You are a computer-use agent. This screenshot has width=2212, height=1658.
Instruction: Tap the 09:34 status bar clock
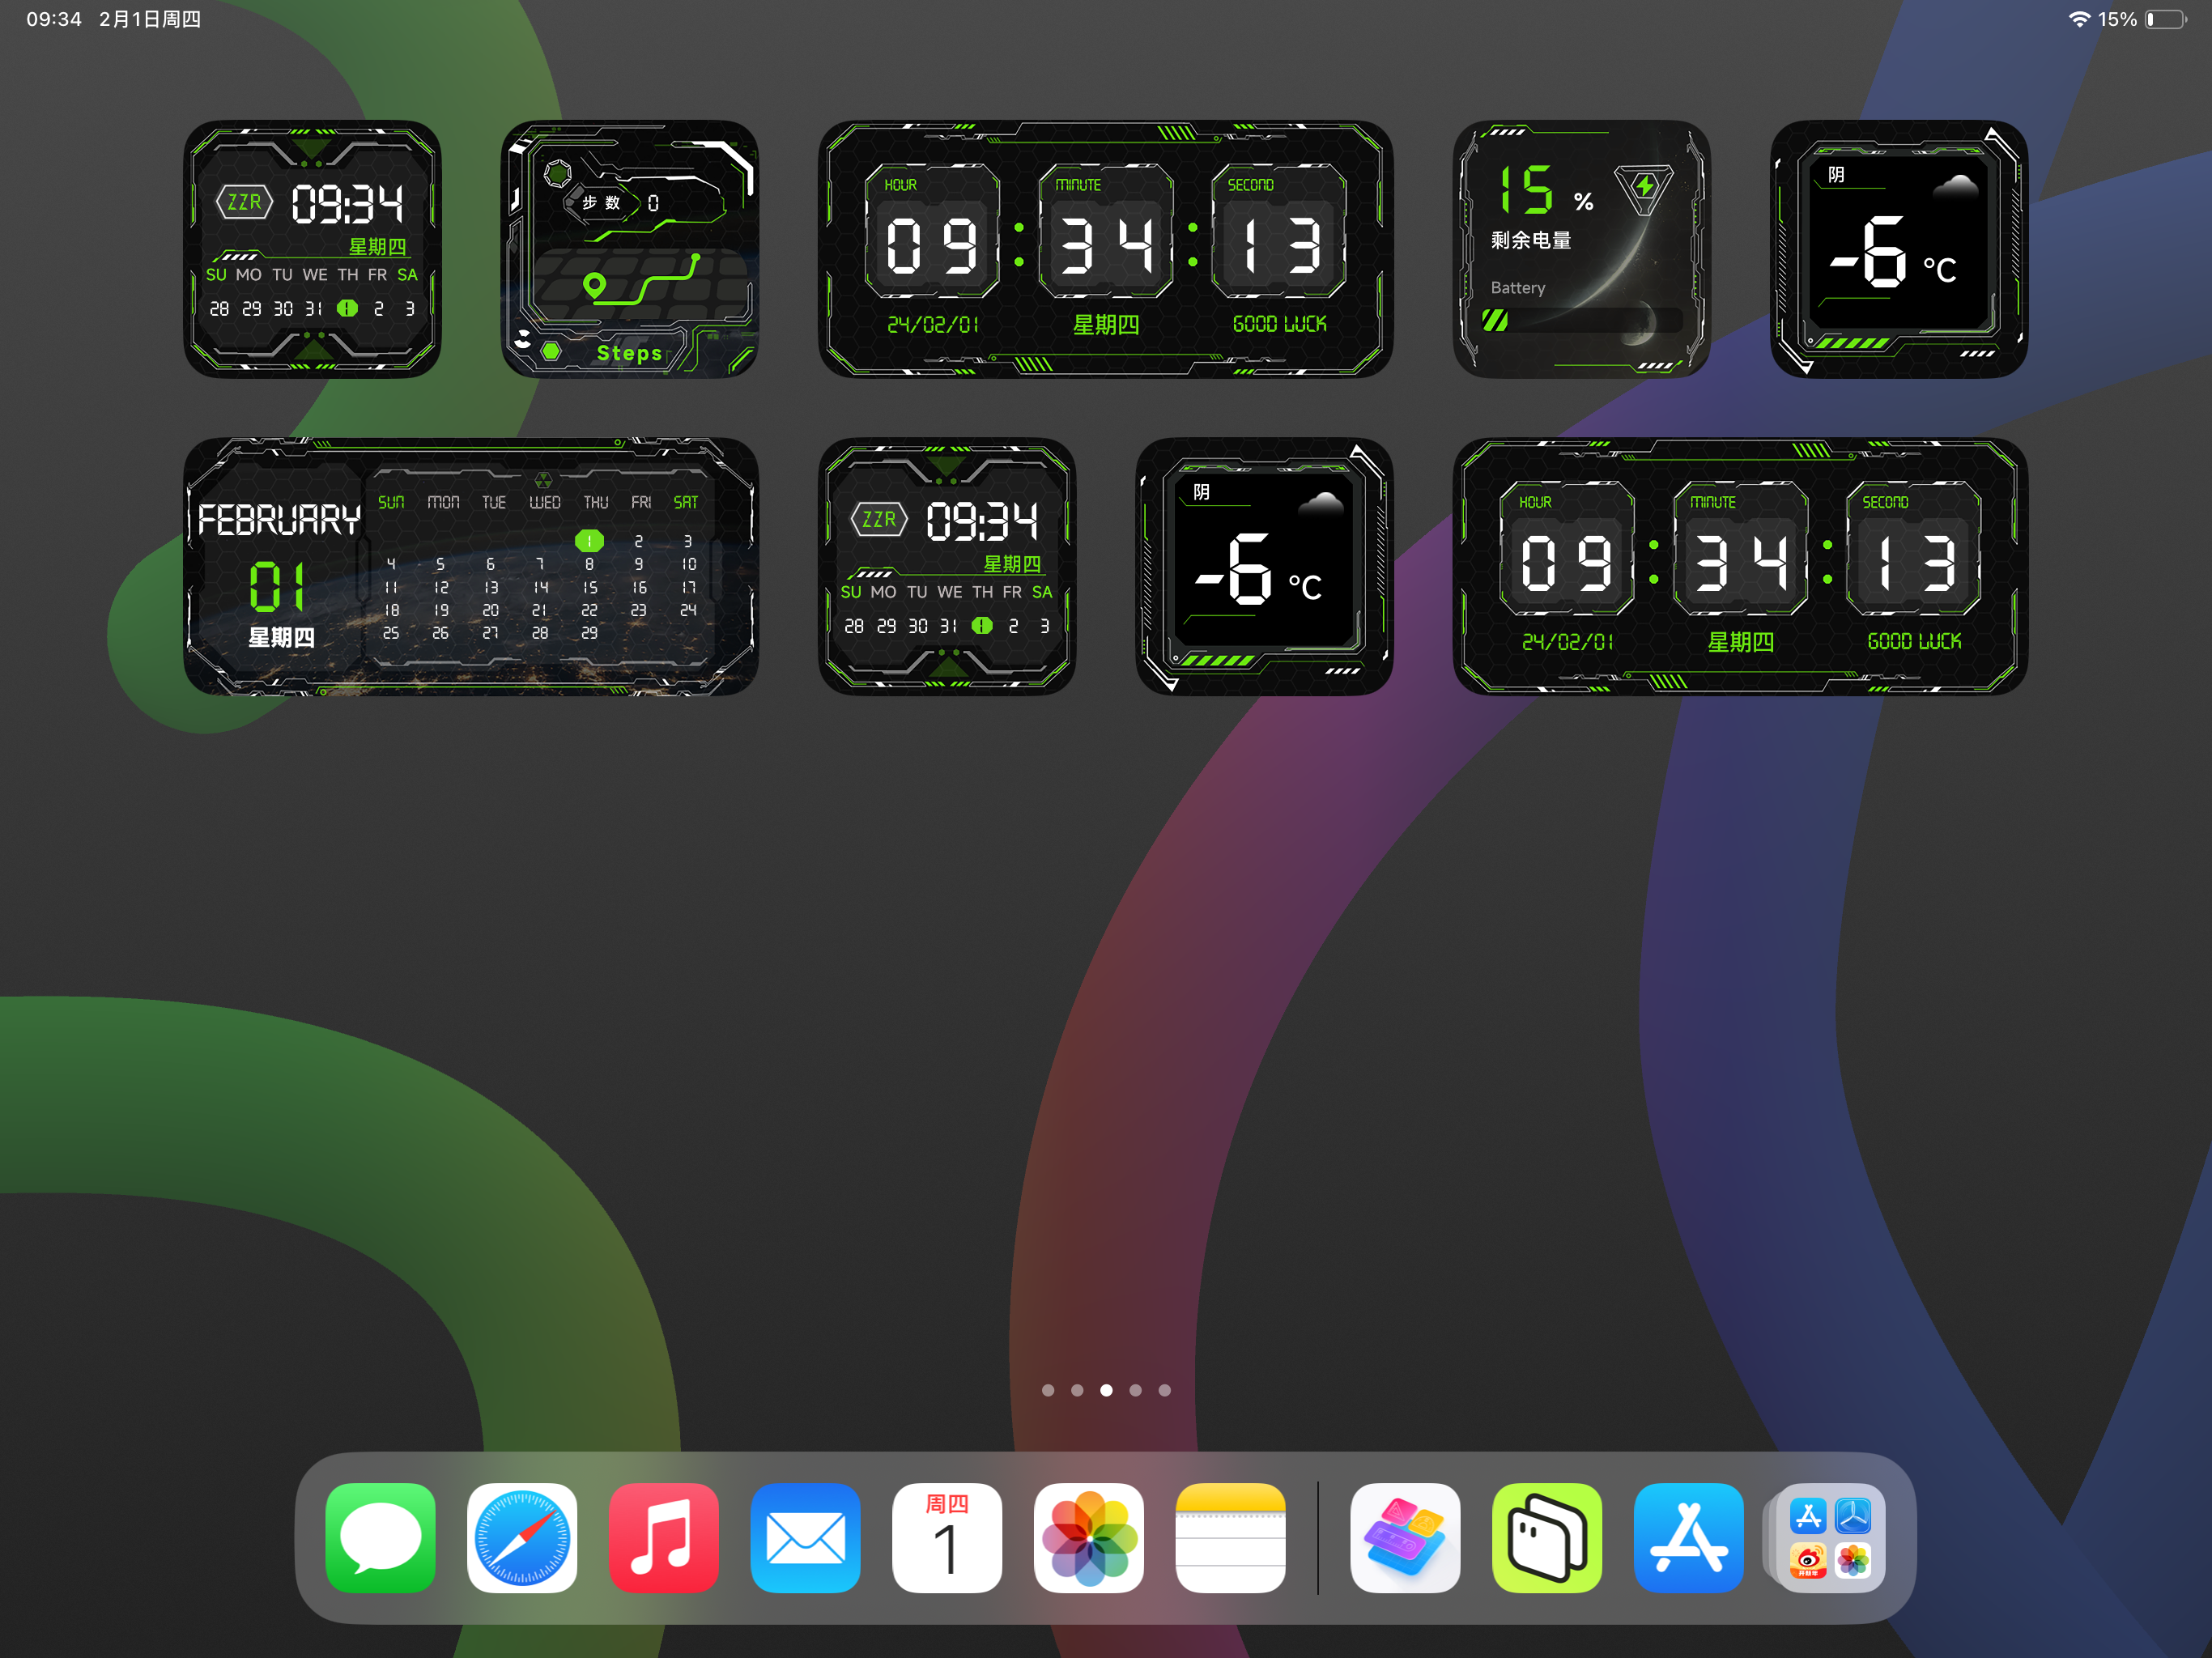point(54,19)
